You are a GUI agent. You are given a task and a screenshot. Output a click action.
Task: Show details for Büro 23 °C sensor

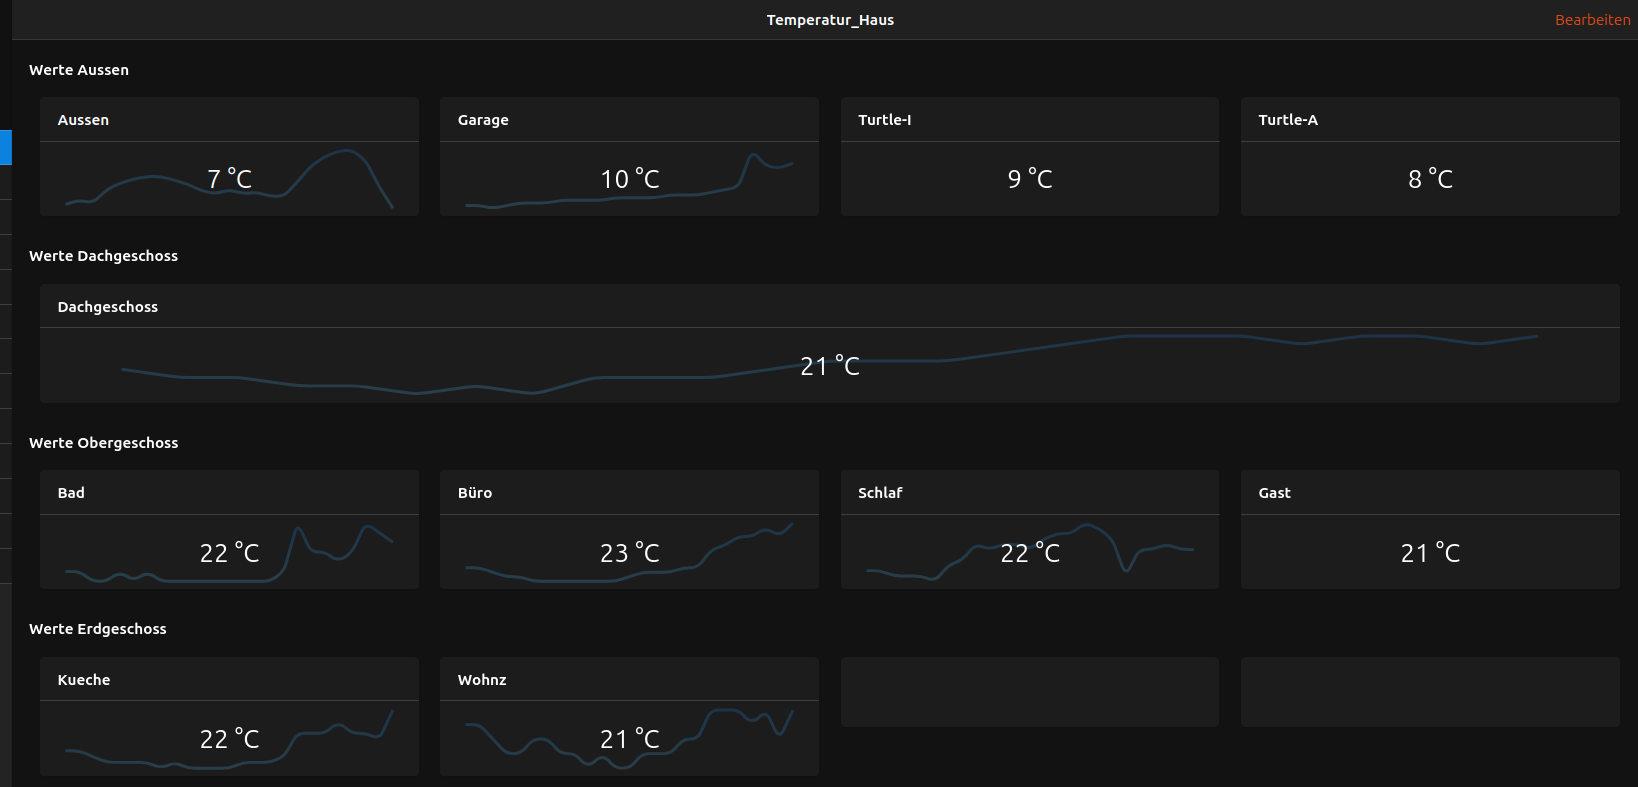[629, 553]
